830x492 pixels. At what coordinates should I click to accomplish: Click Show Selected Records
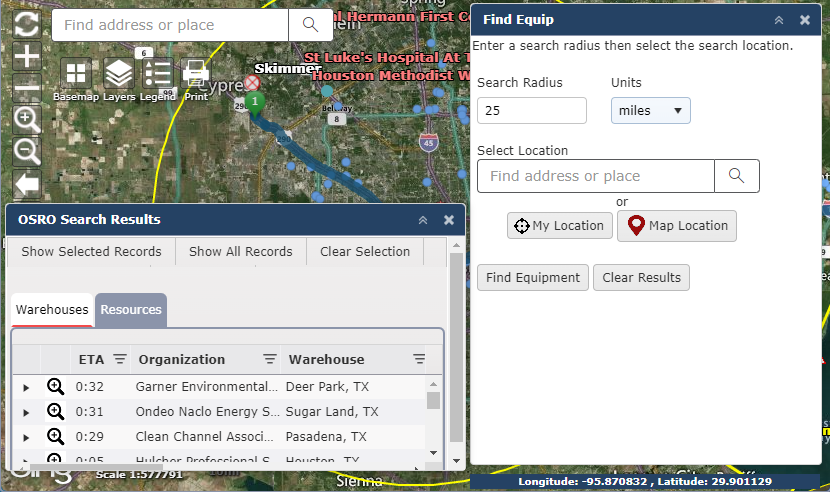[x=91, y=252]
